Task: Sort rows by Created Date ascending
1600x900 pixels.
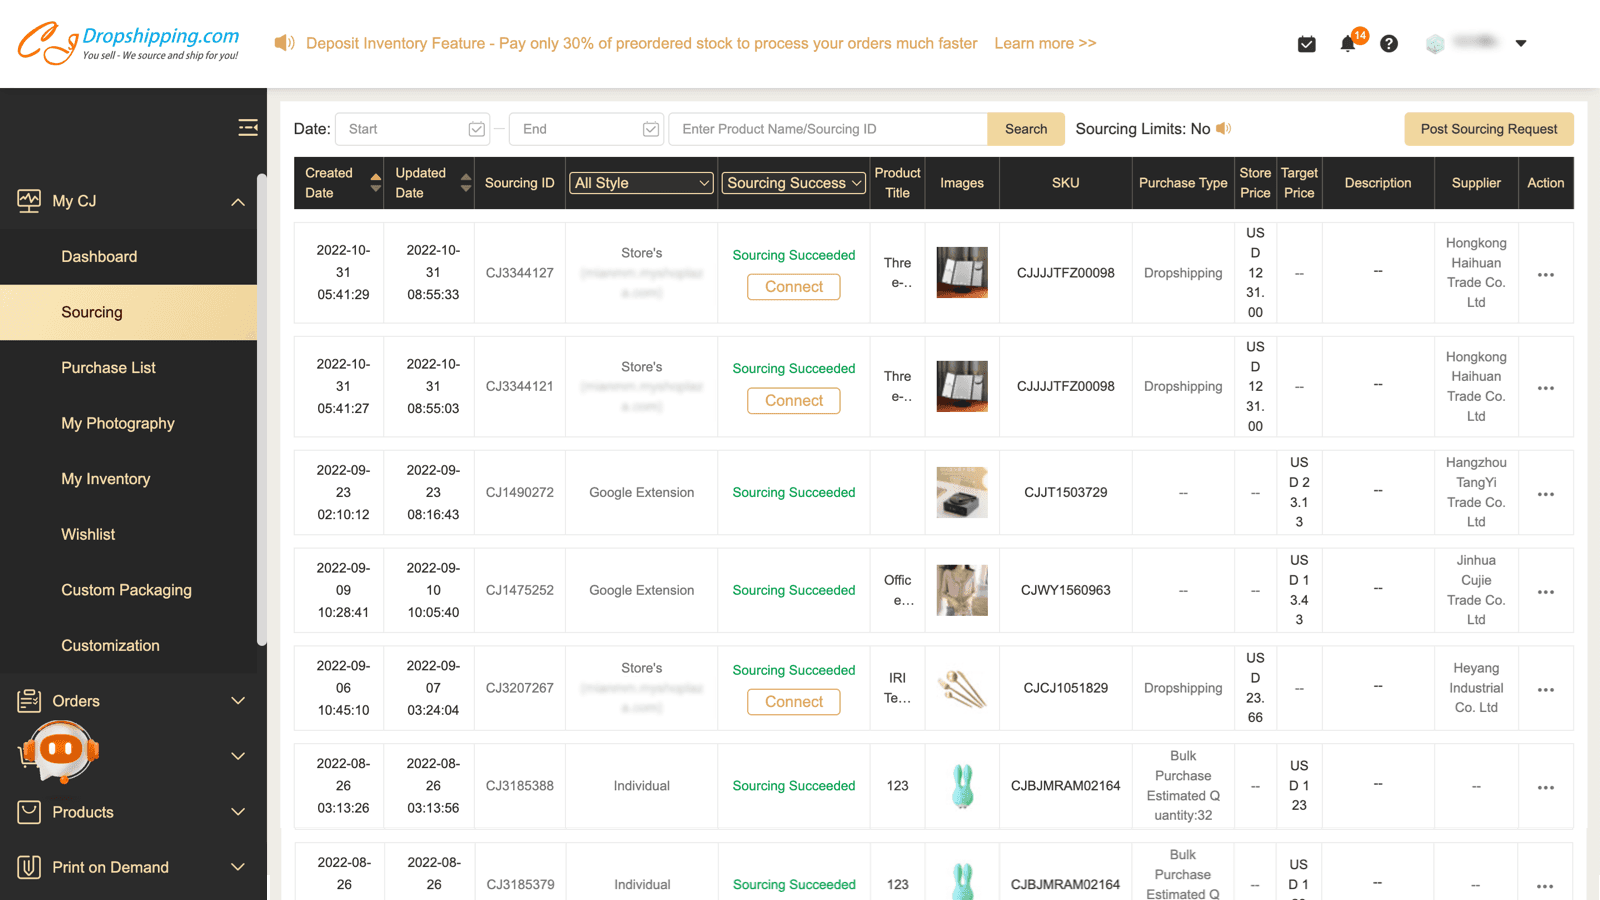Action: point(375,177)
